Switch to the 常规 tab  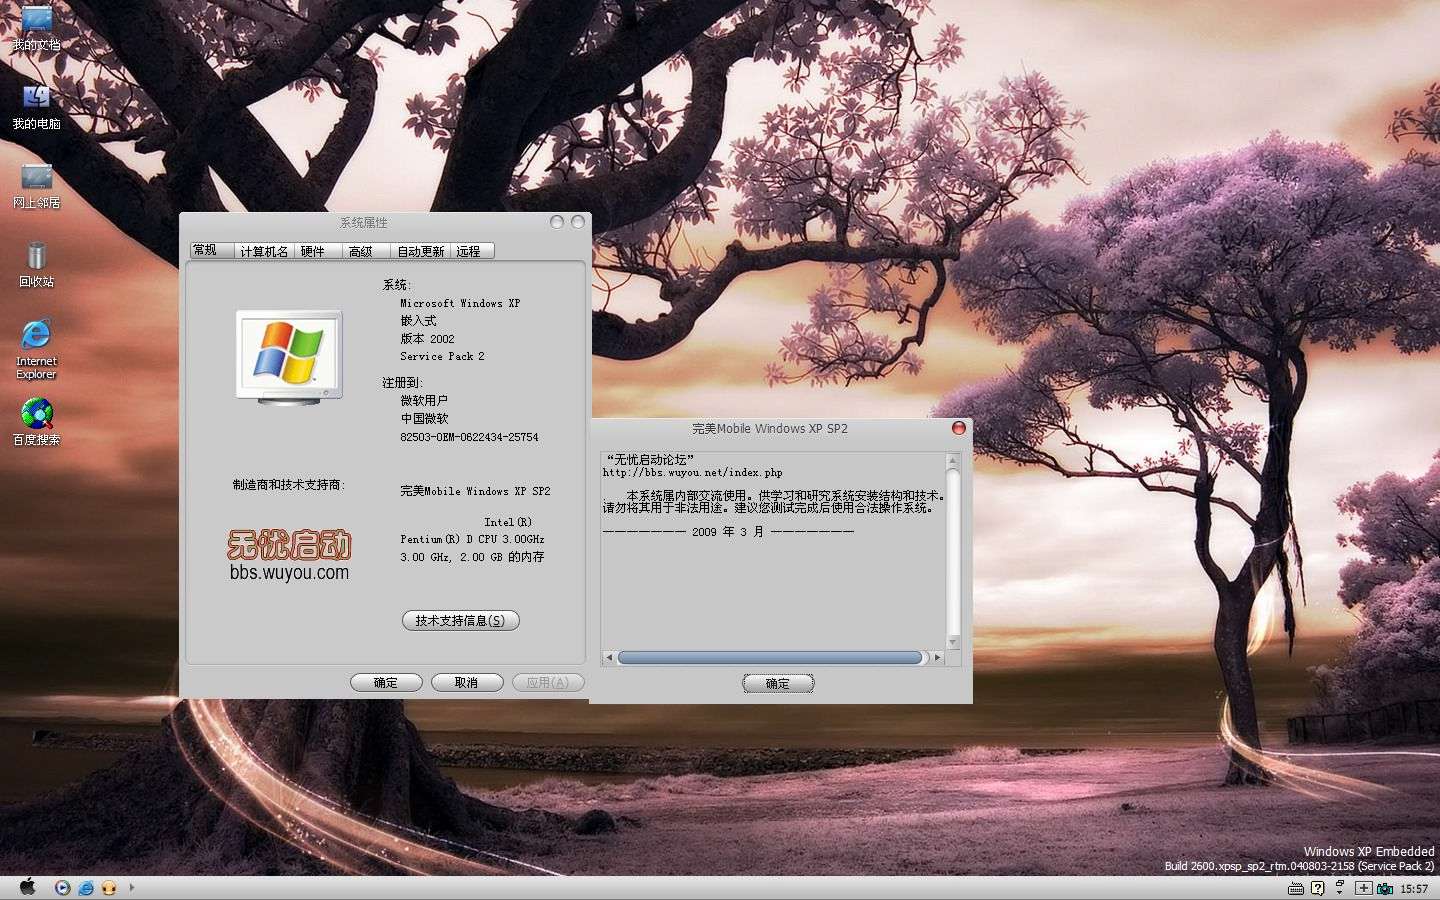(x=212, y=250)
